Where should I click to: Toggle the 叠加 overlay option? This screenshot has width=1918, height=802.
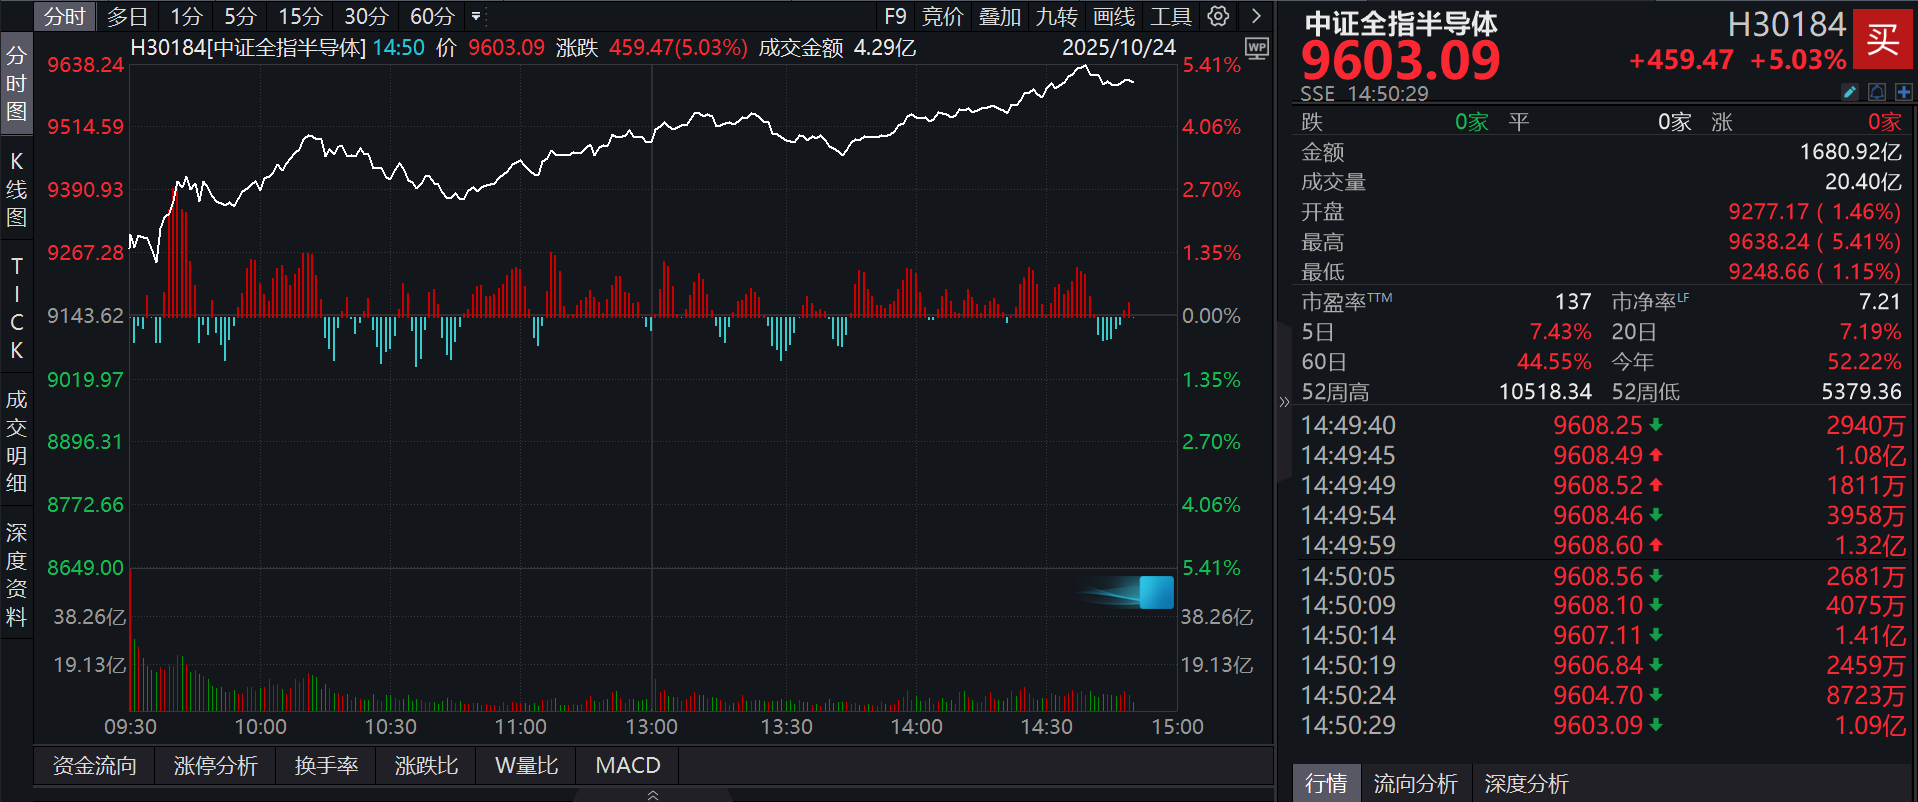click(x=999, y=16)
